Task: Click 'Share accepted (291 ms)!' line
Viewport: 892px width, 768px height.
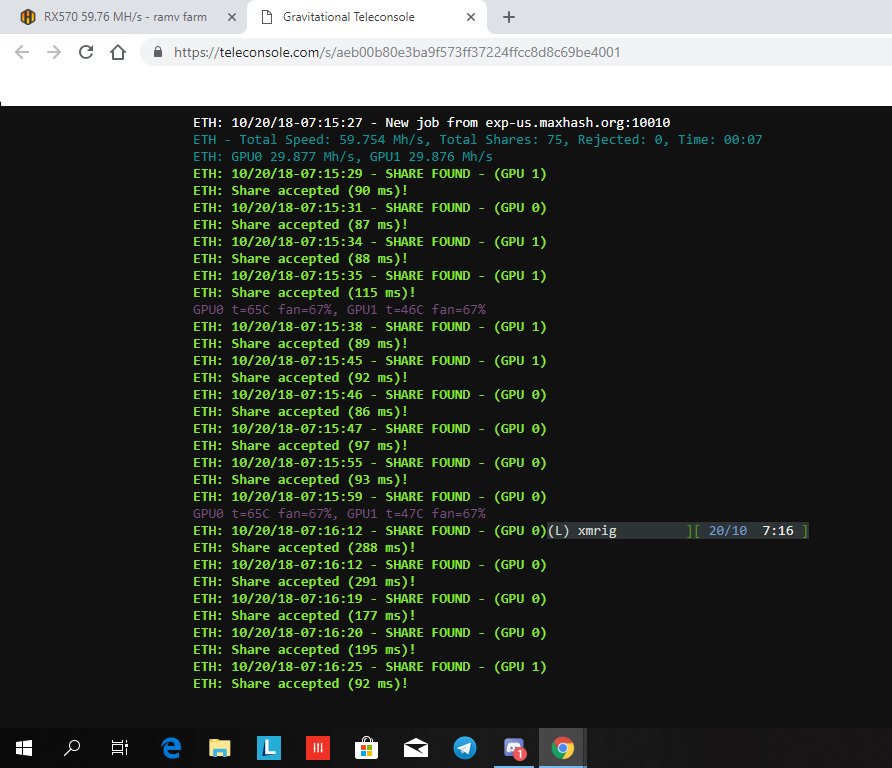Action: coord(304,581)
